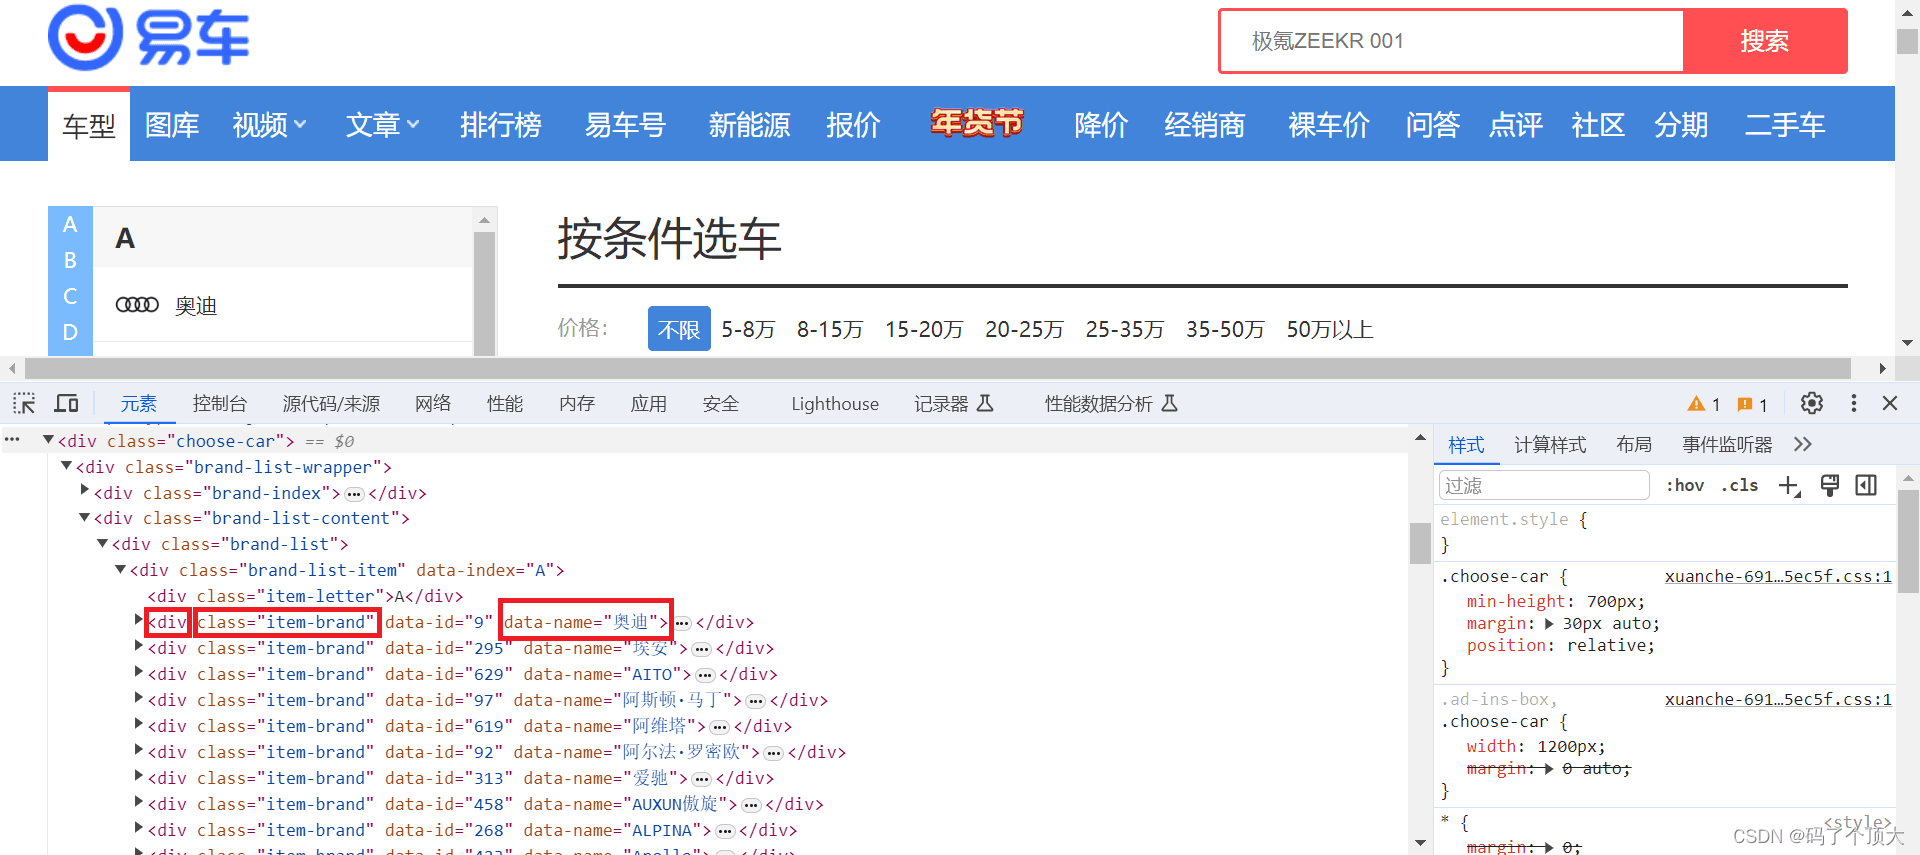Open the stylesheet link beside .choose-car rule
The width and height of the screenshot is (1920, 855).
point(1778,576)
